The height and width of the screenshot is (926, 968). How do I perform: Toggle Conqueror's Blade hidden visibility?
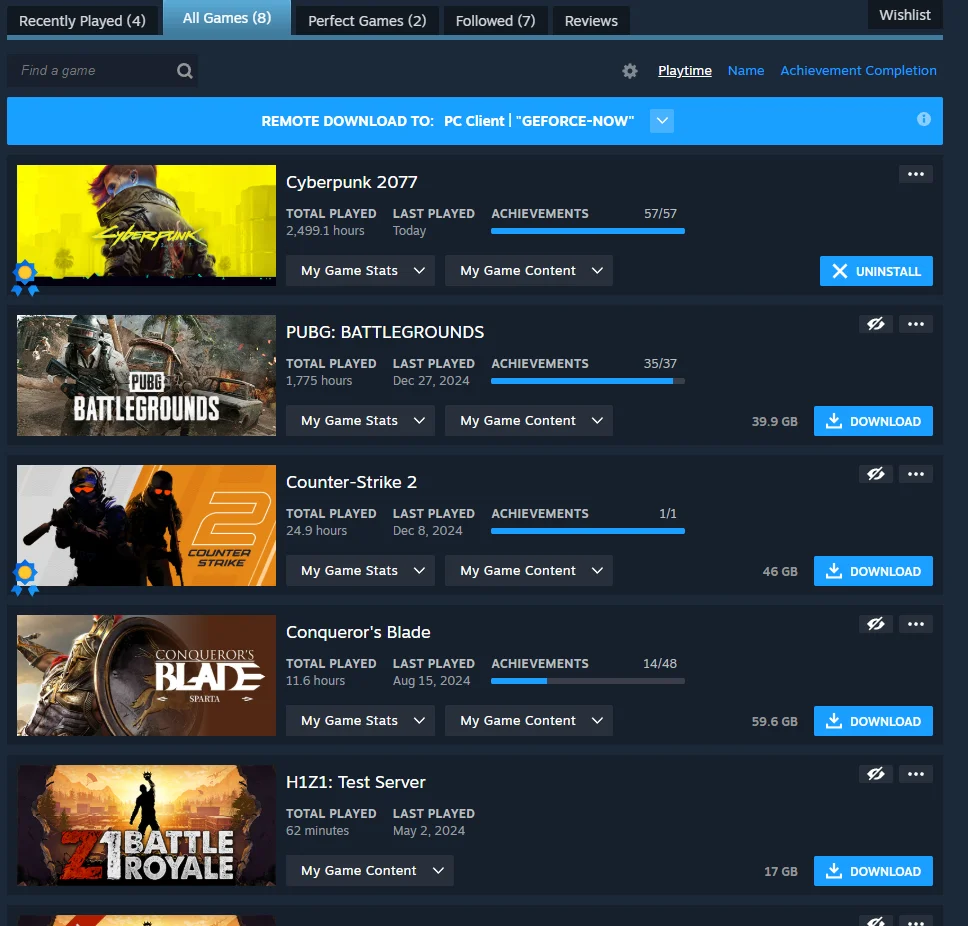(875, 624)
